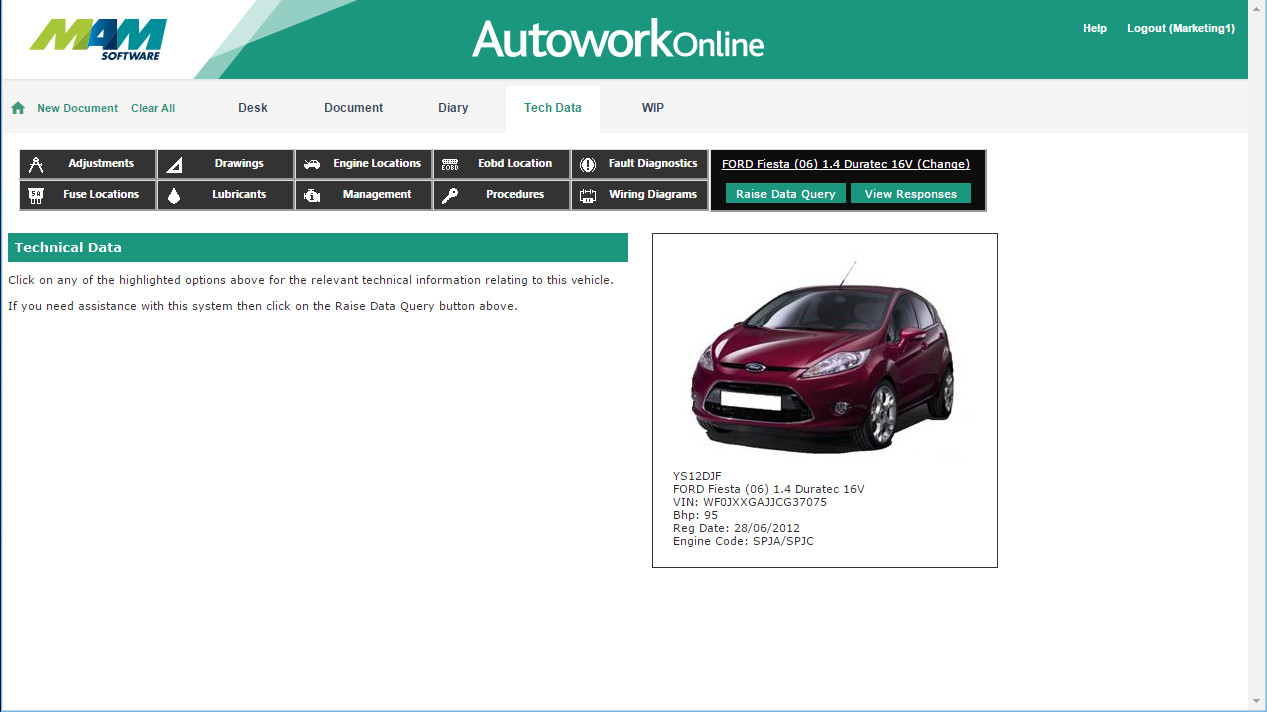Open Adjustments via its compass icon

pos(36,165)
